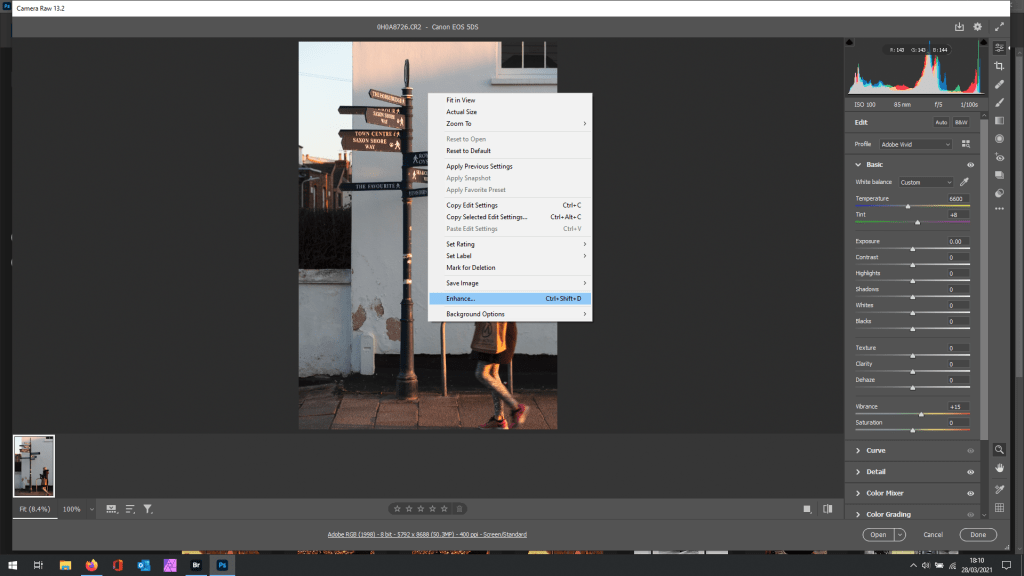1024x576 pixels.
Task: Select the Adjustment Brush tool
Action: pos(999,102)
